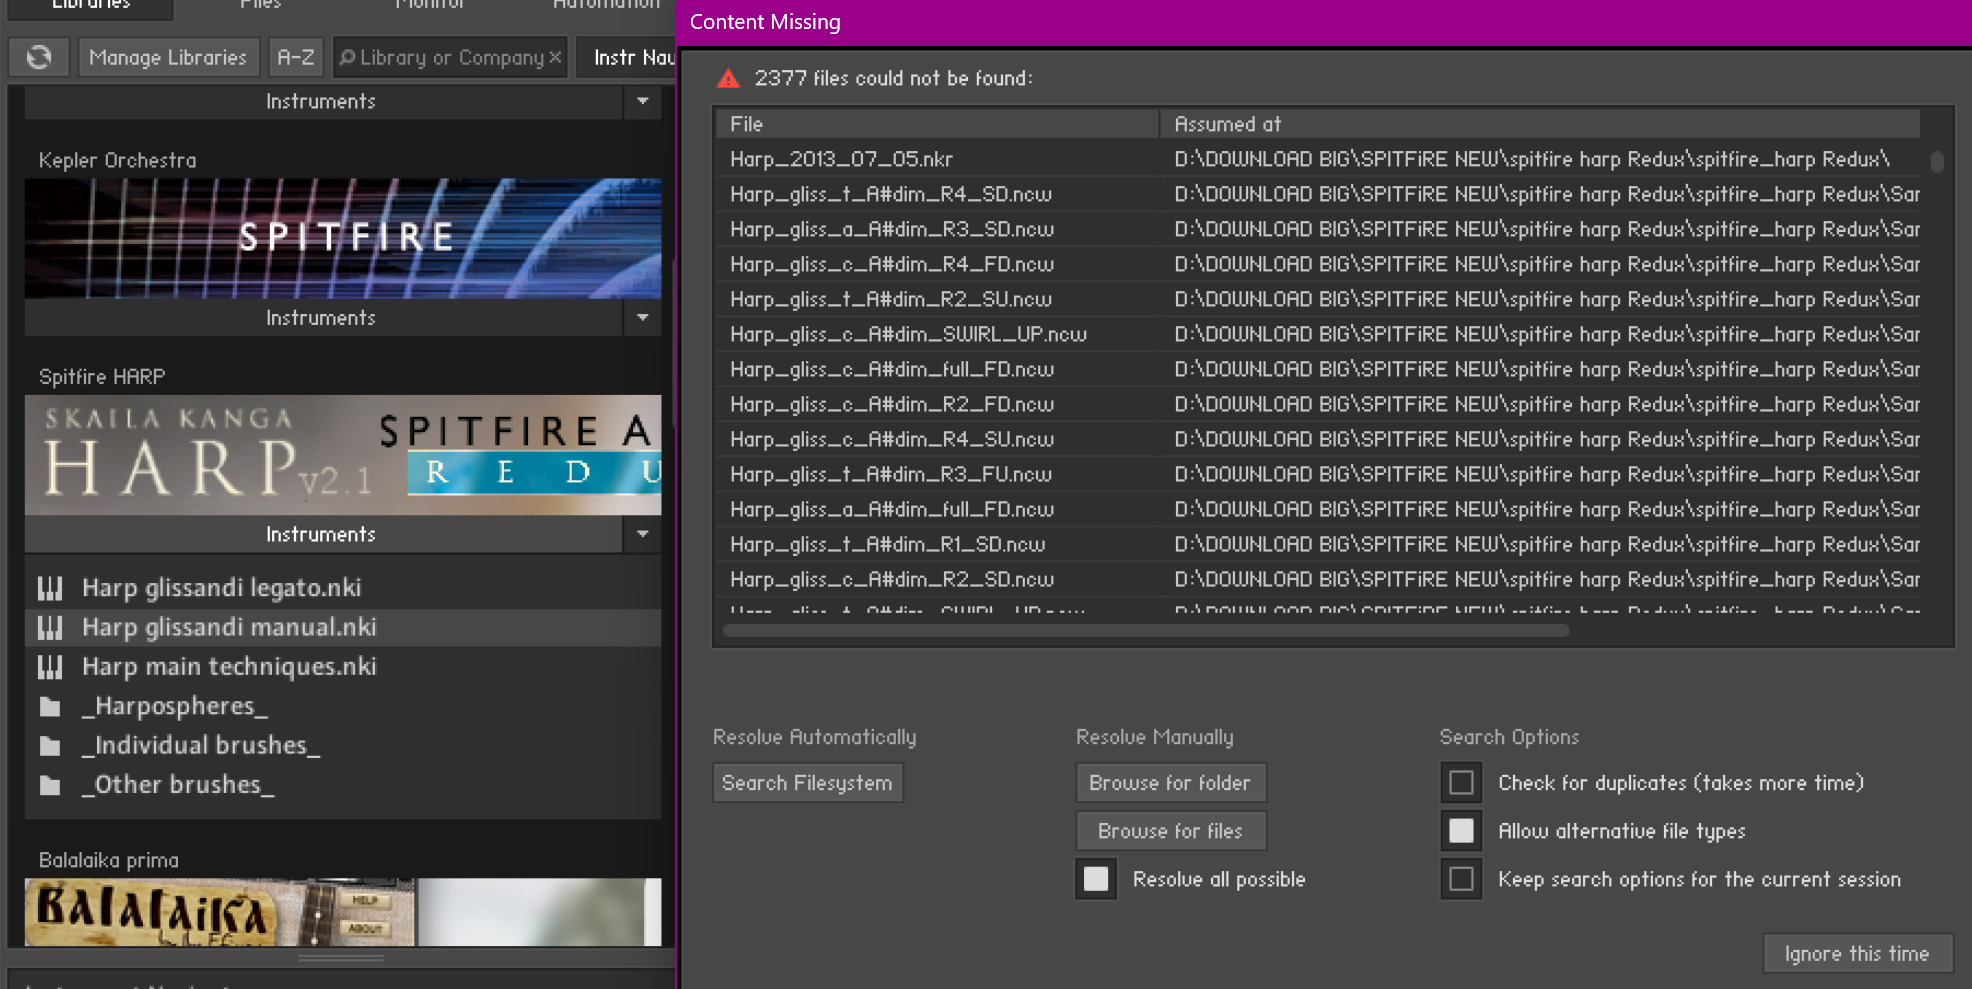
Task: Click the refresh libraries icon
Action: [x=39, y=57]
